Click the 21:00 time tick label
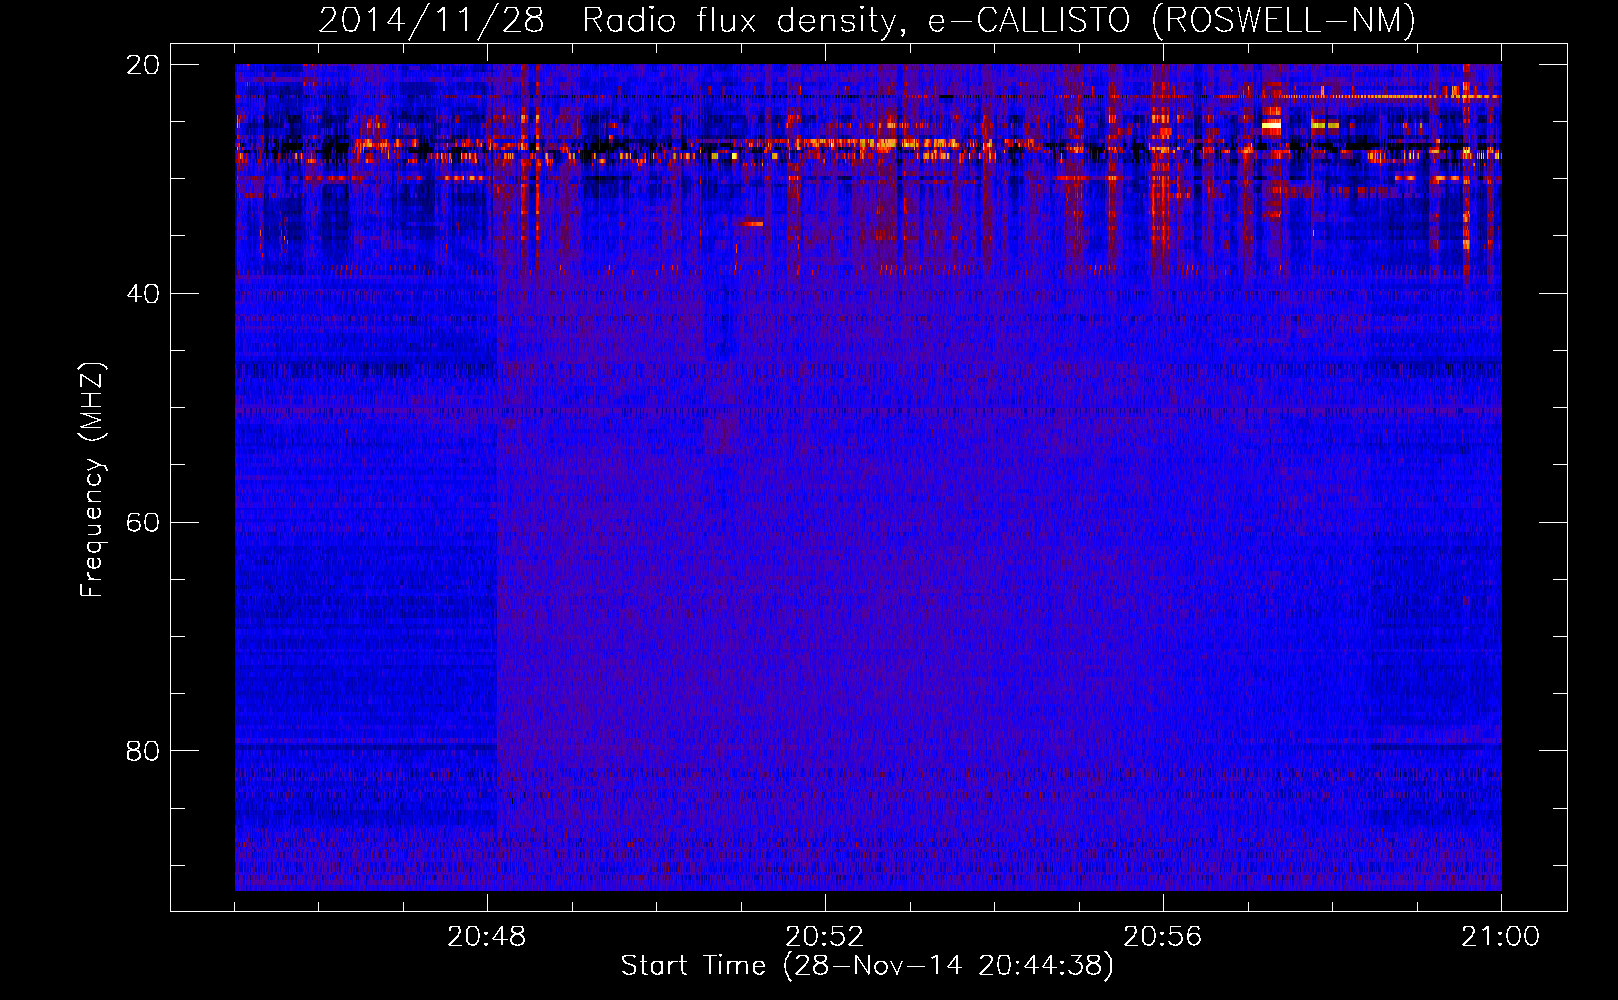Screen dimensions: 1618x1000 [1501, 937]
